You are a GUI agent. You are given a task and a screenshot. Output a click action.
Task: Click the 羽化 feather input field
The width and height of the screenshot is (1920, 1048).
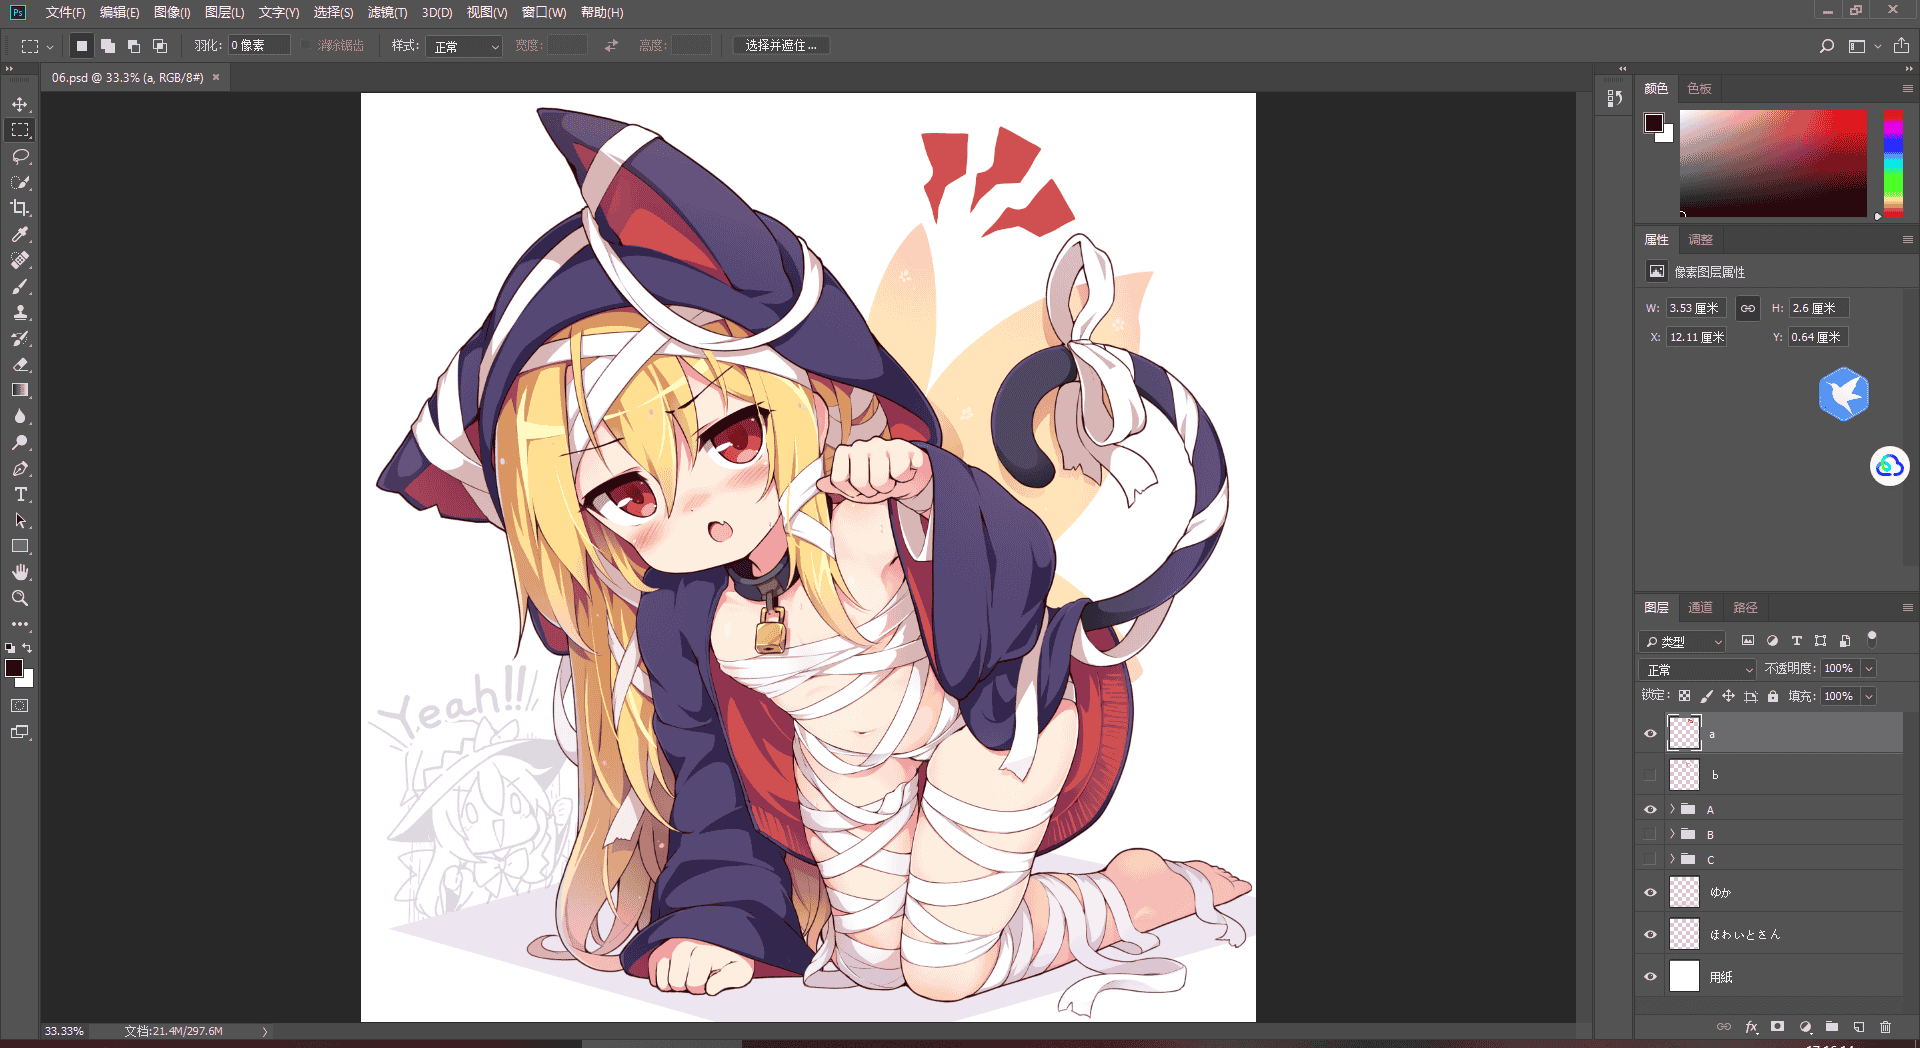(x=259, y=46)
